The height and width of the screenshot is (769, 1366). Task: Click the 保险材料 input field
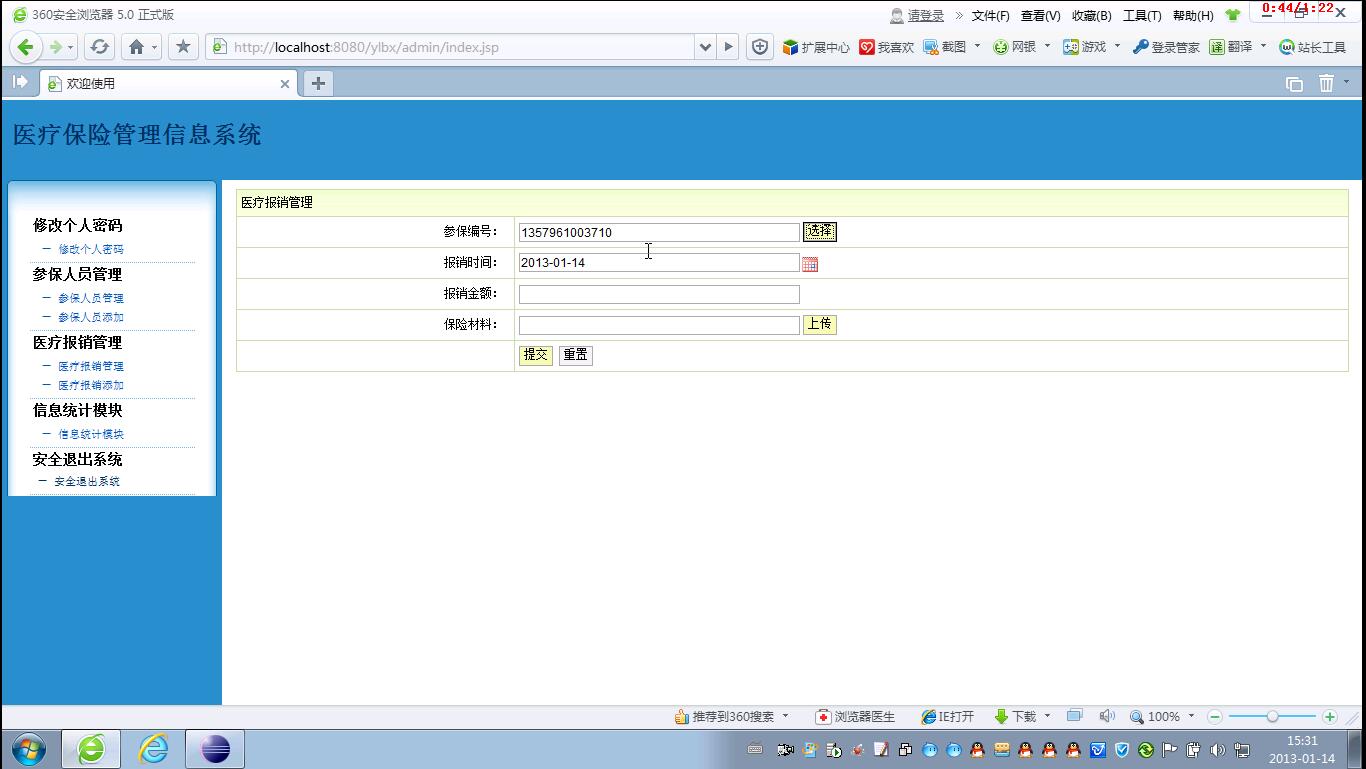(659, 325)
